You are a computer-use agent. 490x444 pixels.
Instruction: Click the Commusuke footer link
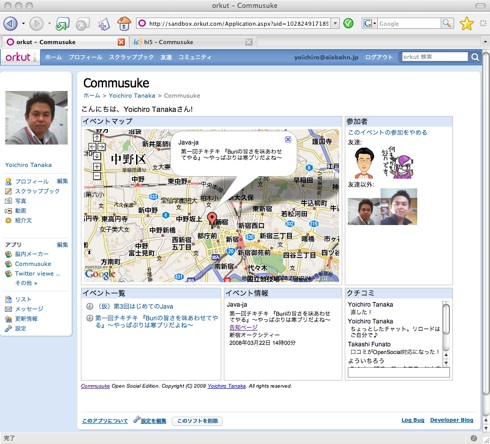click(95, 386)
